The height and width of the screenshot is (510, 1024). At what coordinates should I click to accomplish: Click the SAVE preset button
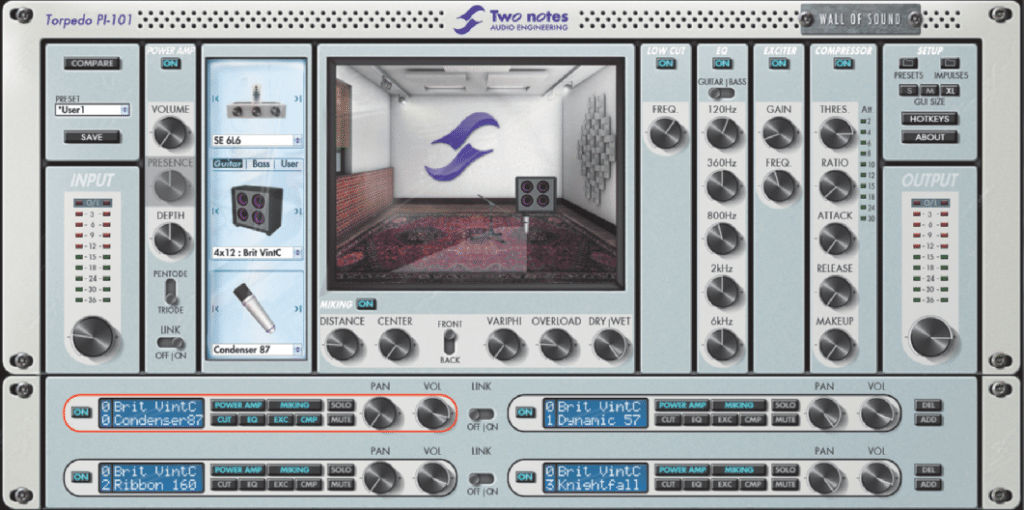click(92, 137)
